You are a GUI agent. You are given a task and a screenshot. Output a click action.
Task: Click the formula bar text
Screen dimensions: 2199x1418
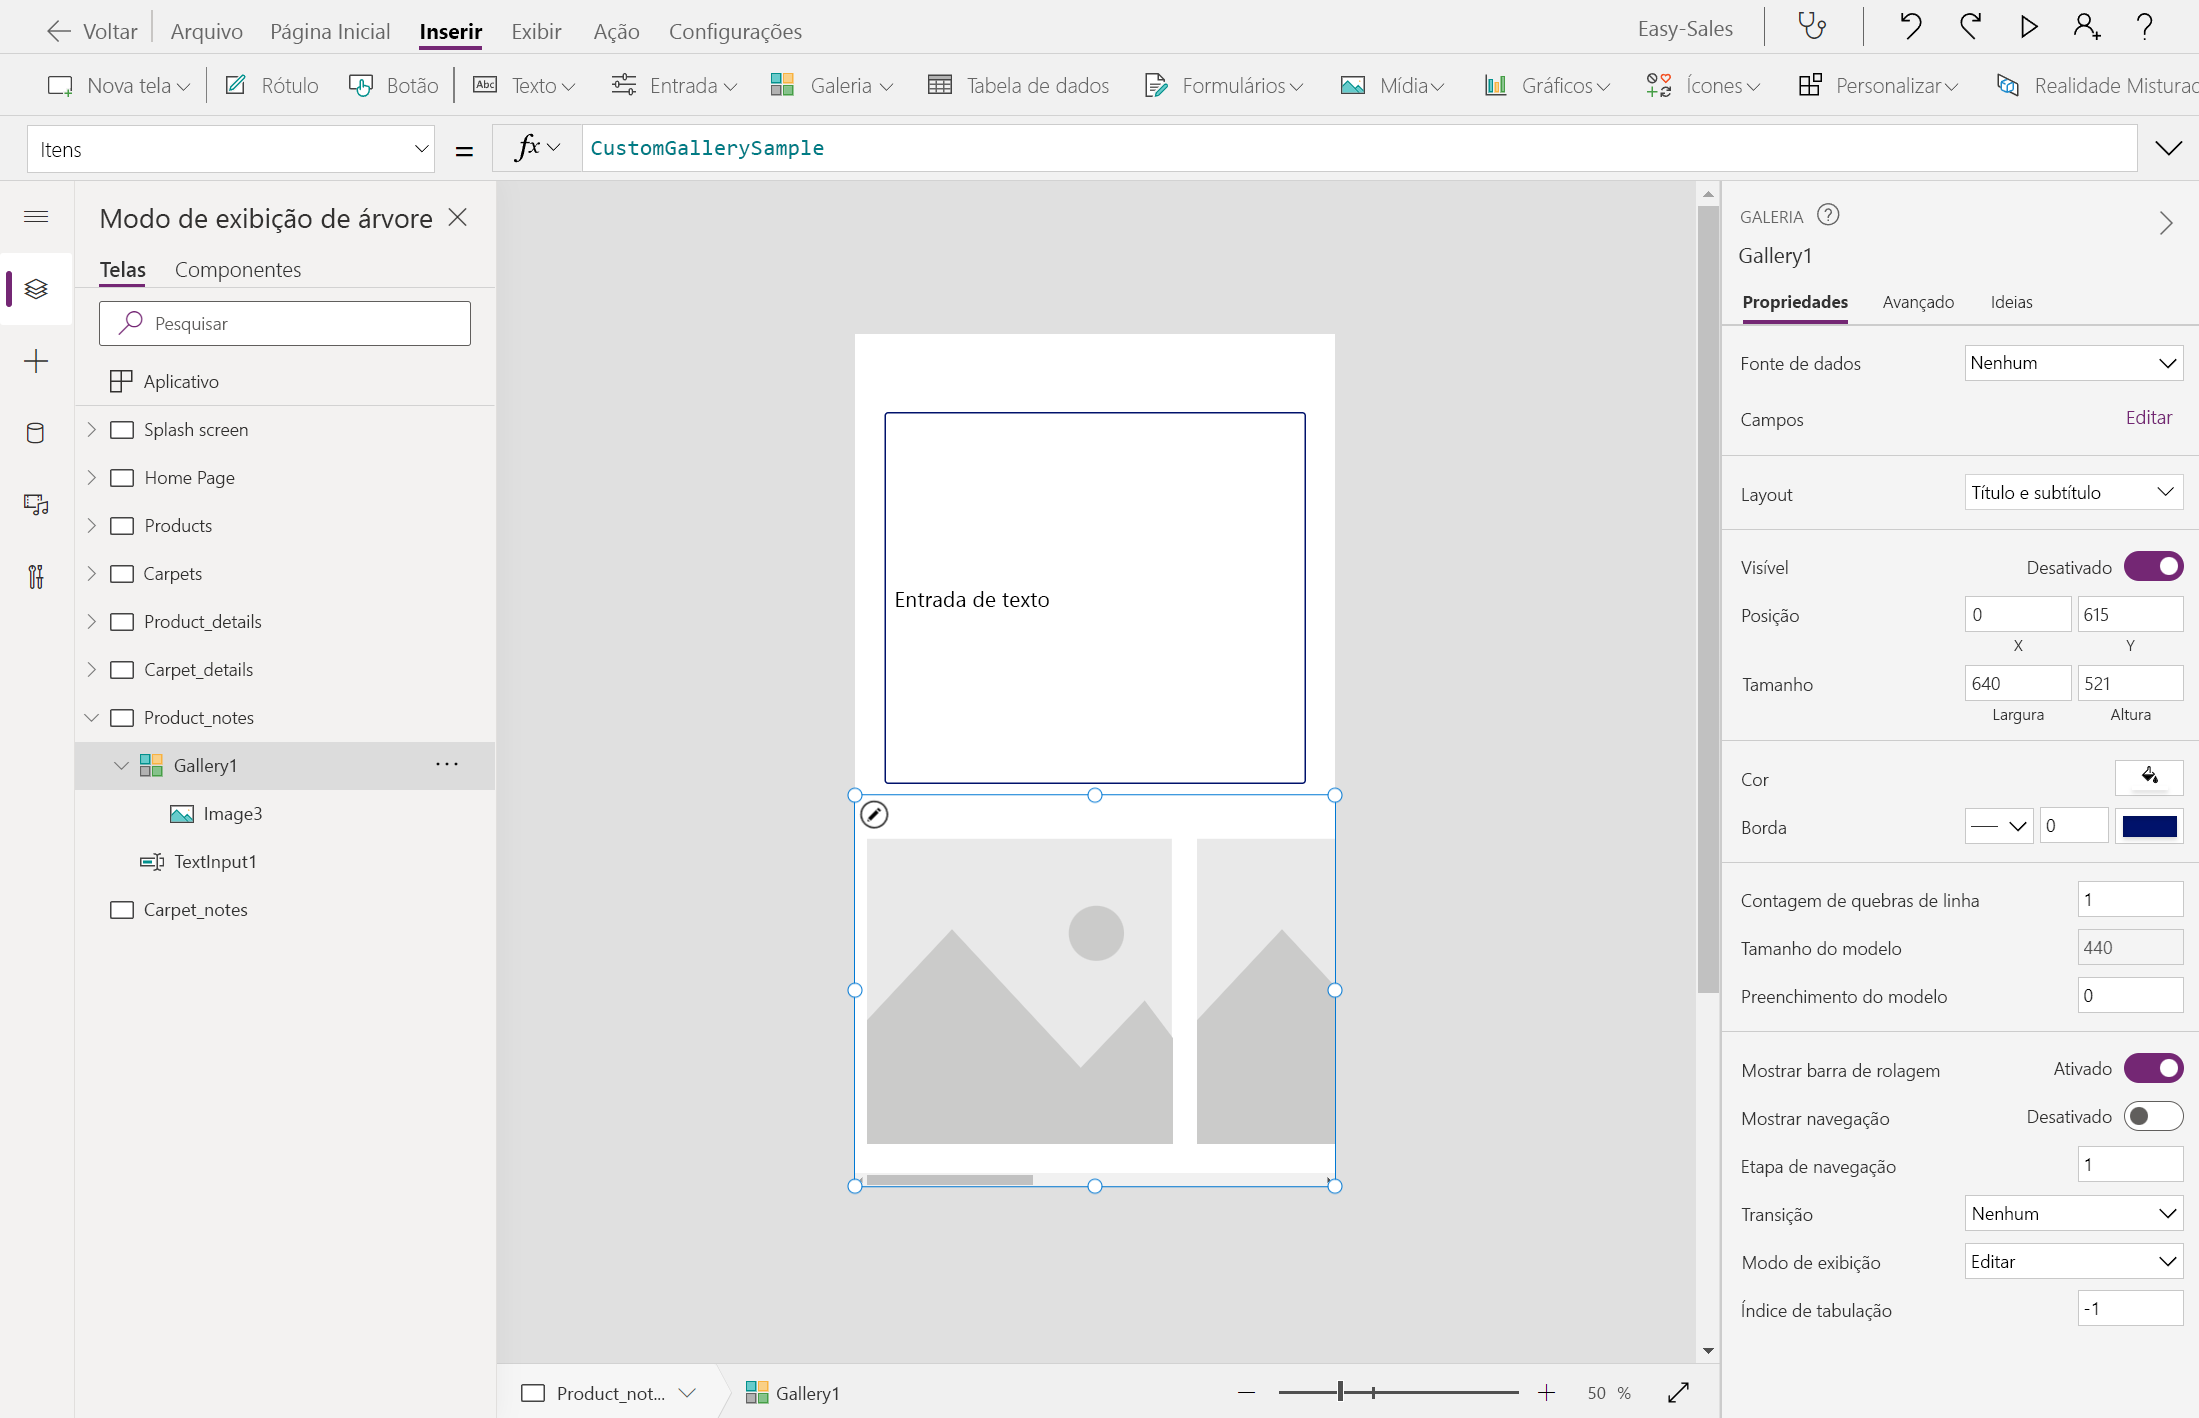pyautogui.click(x=707, y=148)
